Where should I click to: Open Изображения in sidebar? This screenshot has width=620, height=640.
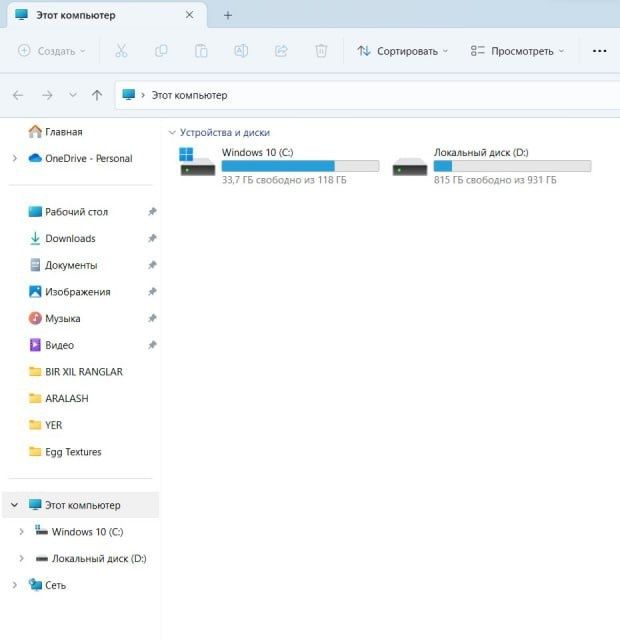point(69,291)
